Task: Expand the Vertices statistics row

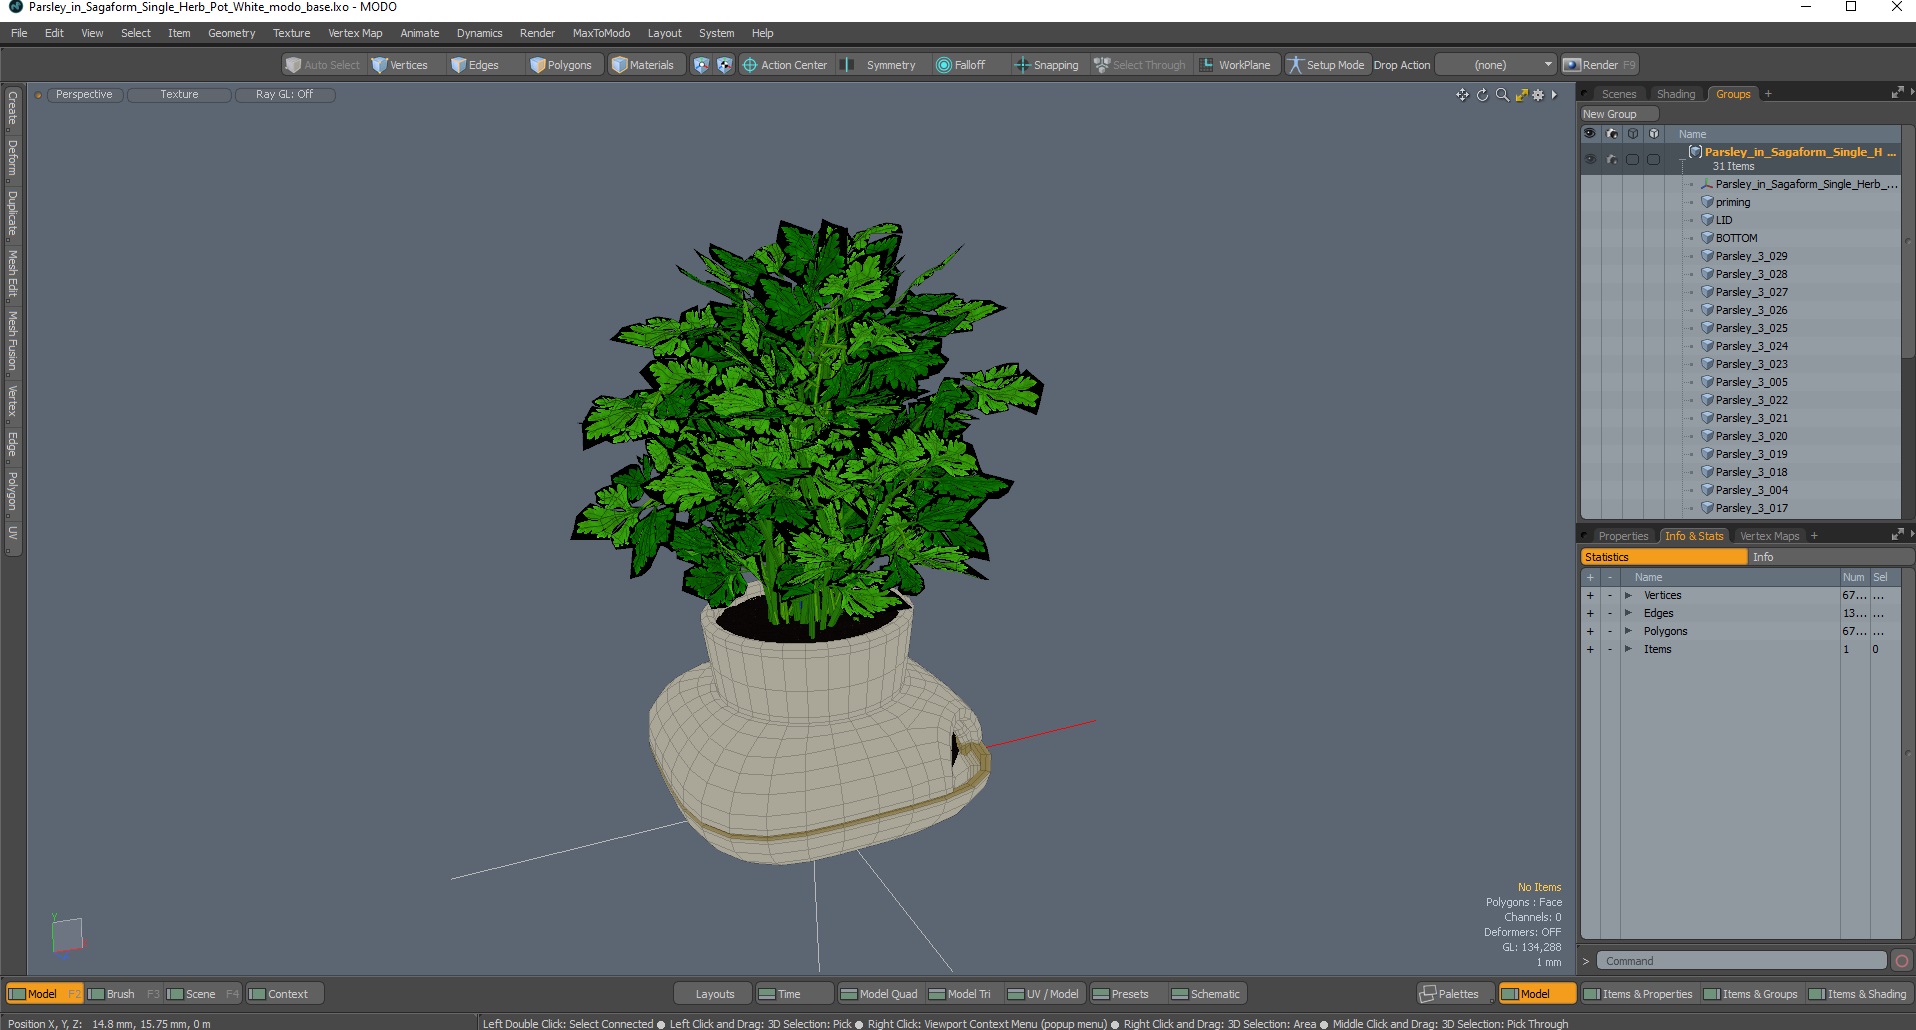Action: pyautogui.click(x=1628, y=595)
